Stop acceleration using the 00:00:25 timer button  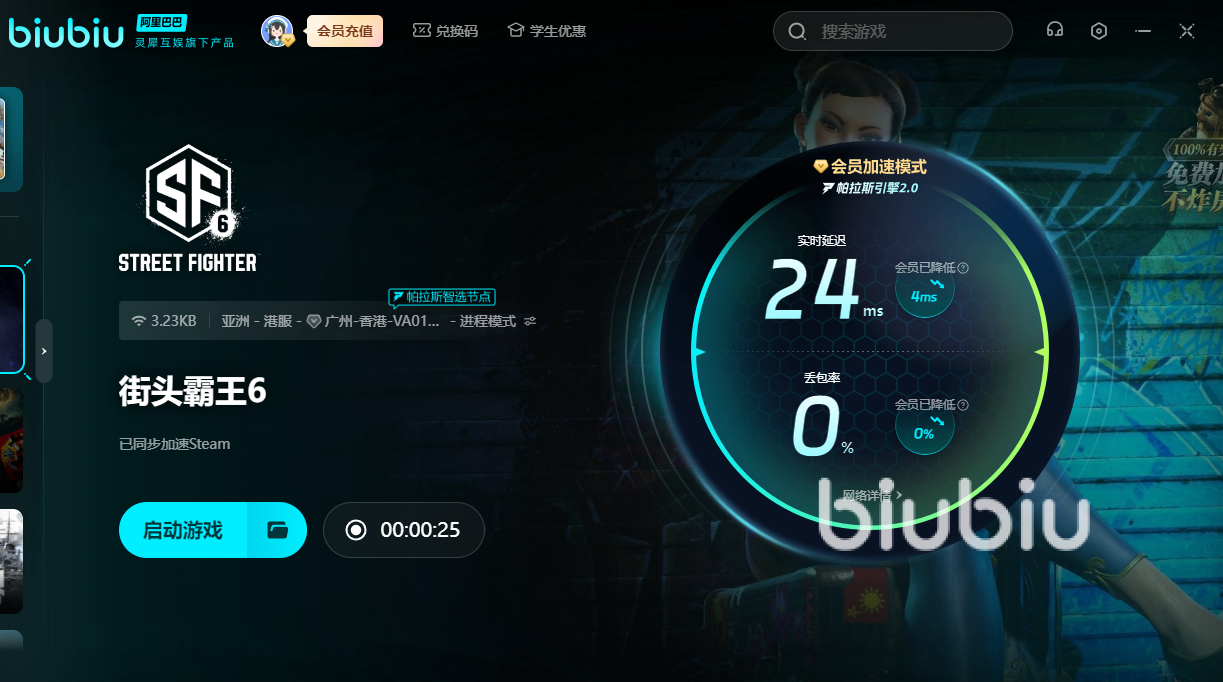pyautogui.click(x=403, y=530)
